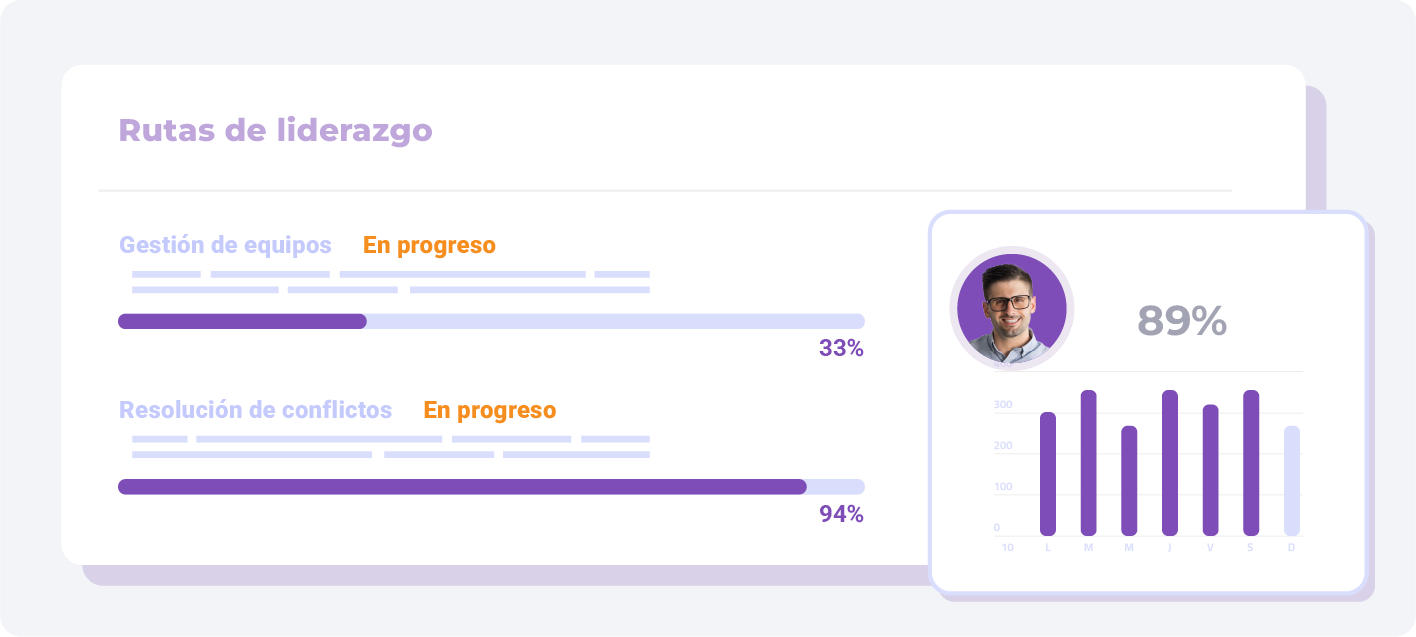Select the J day bar in chart

coord(1170,463)
